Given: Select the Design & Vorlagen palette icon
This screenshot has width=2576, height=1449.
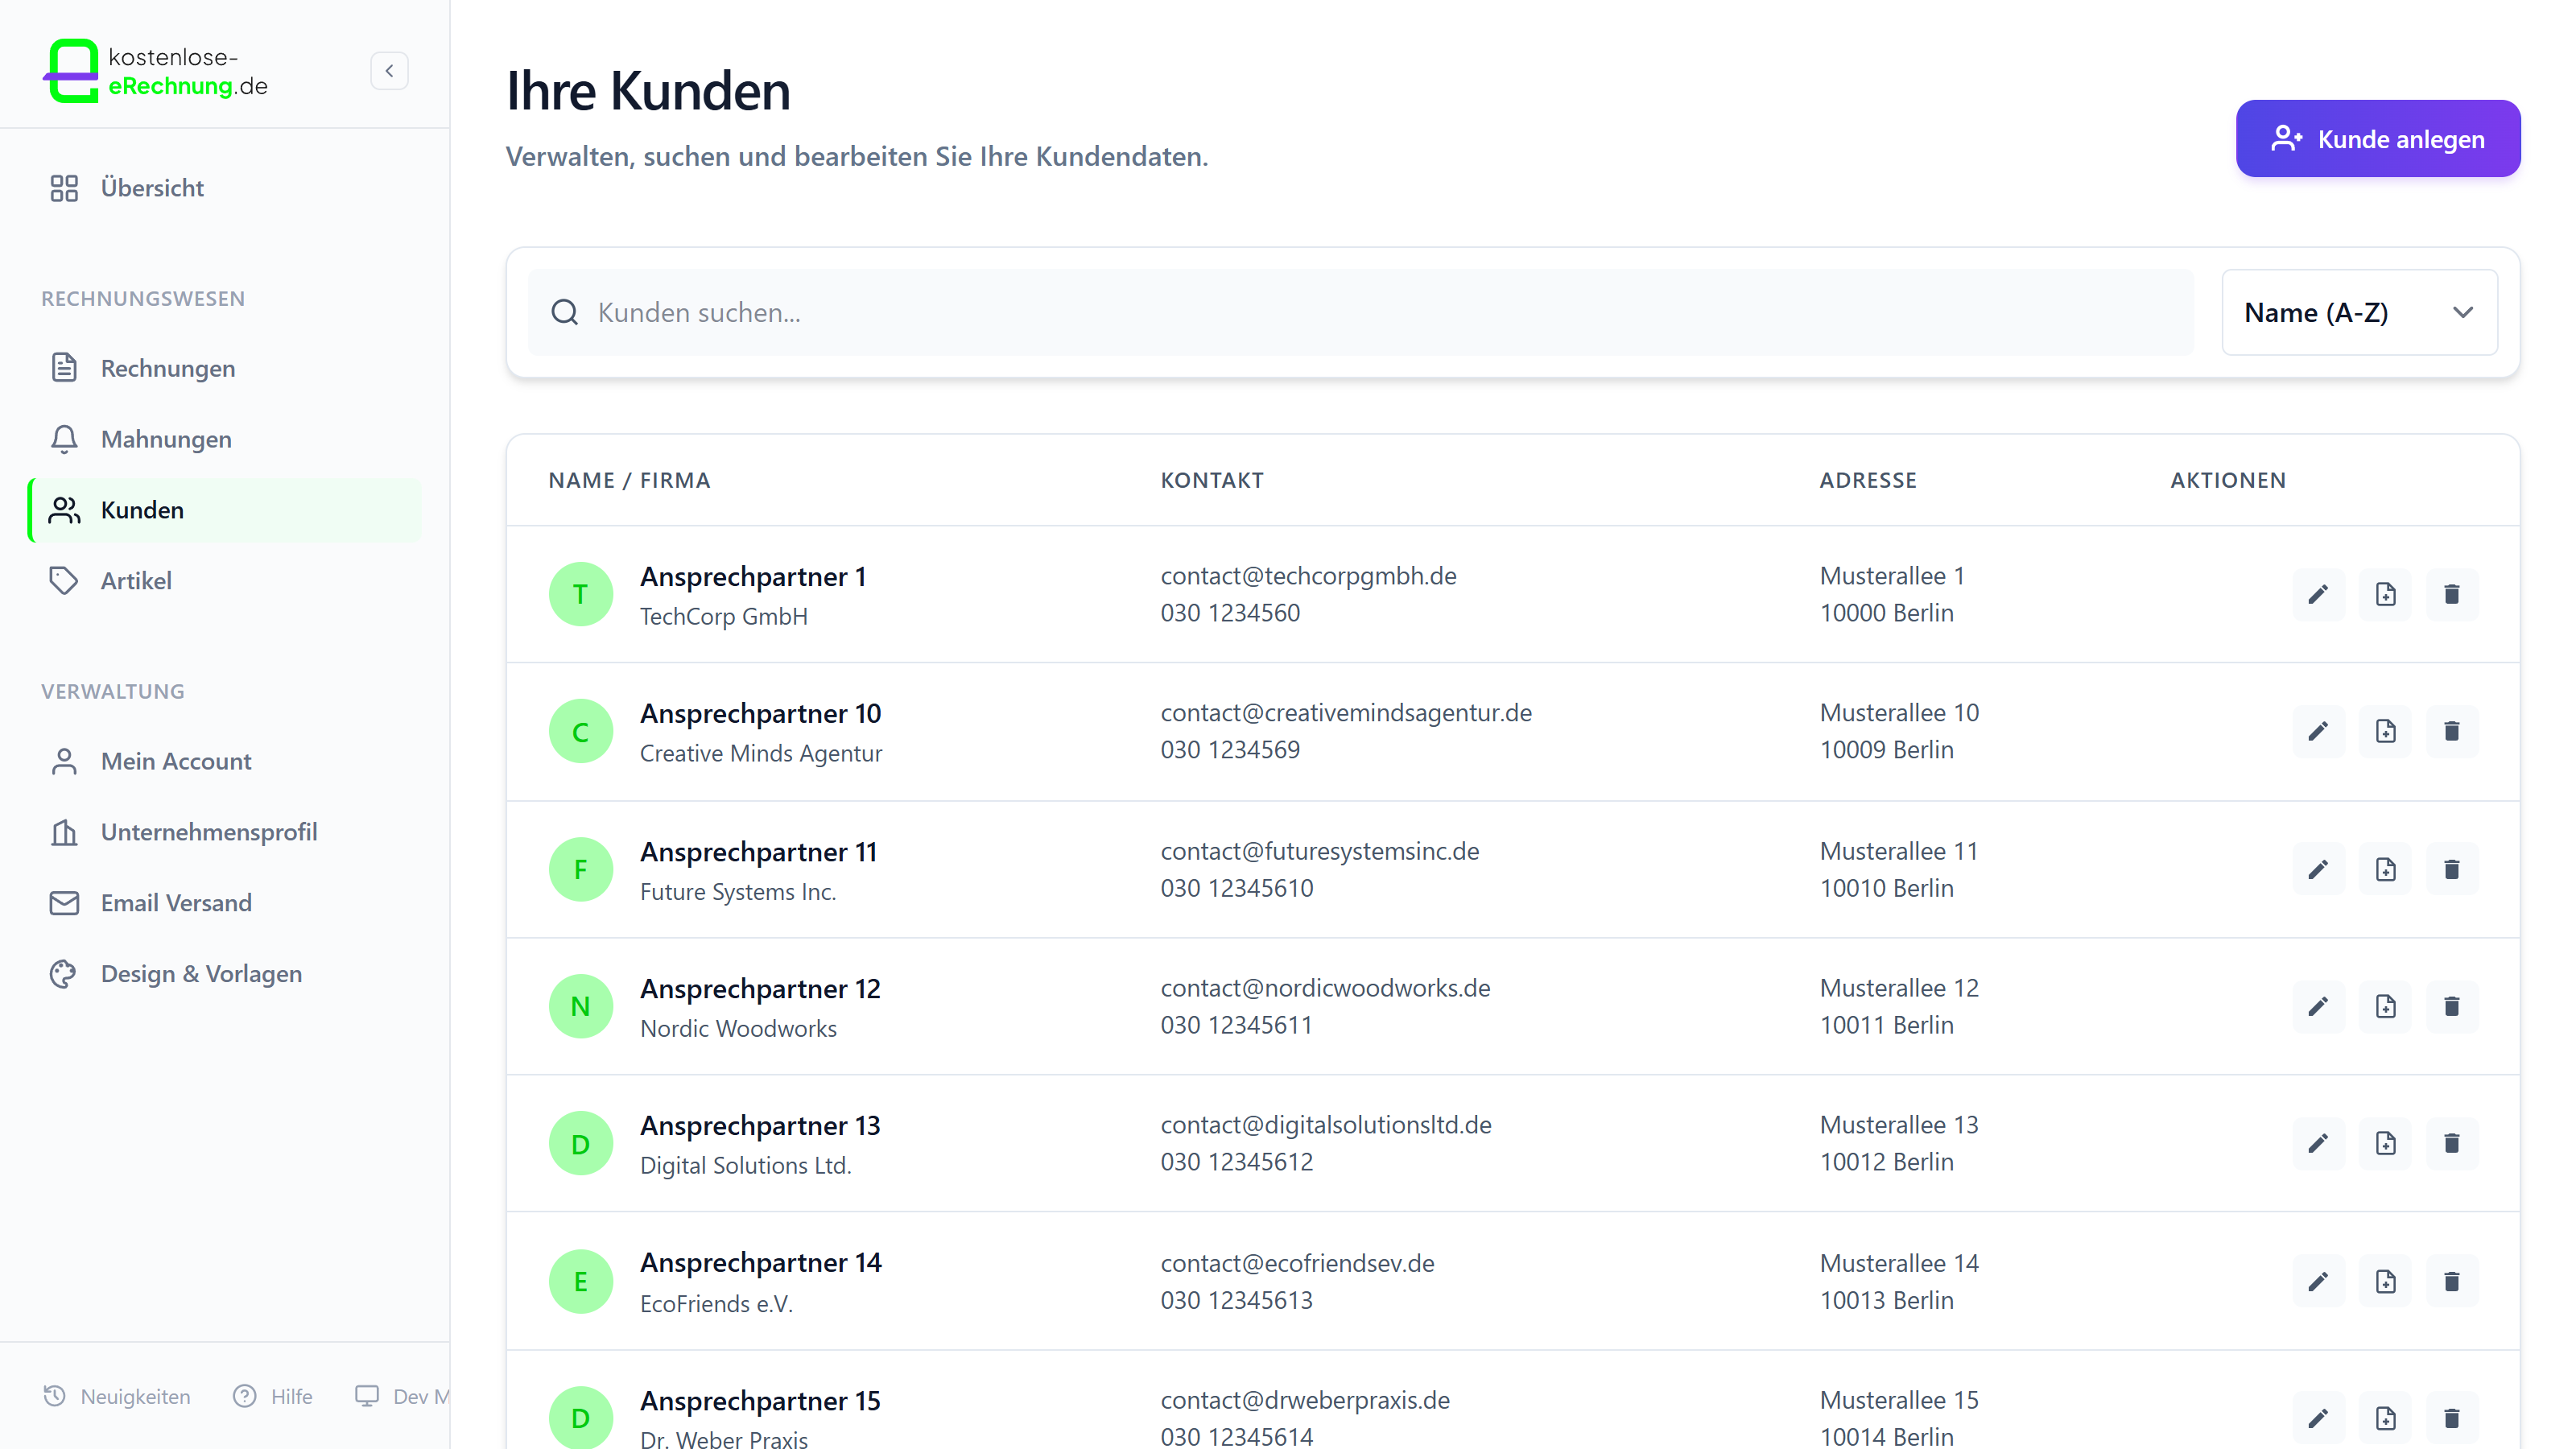Looking at the screenshot, I should (64, 973).
